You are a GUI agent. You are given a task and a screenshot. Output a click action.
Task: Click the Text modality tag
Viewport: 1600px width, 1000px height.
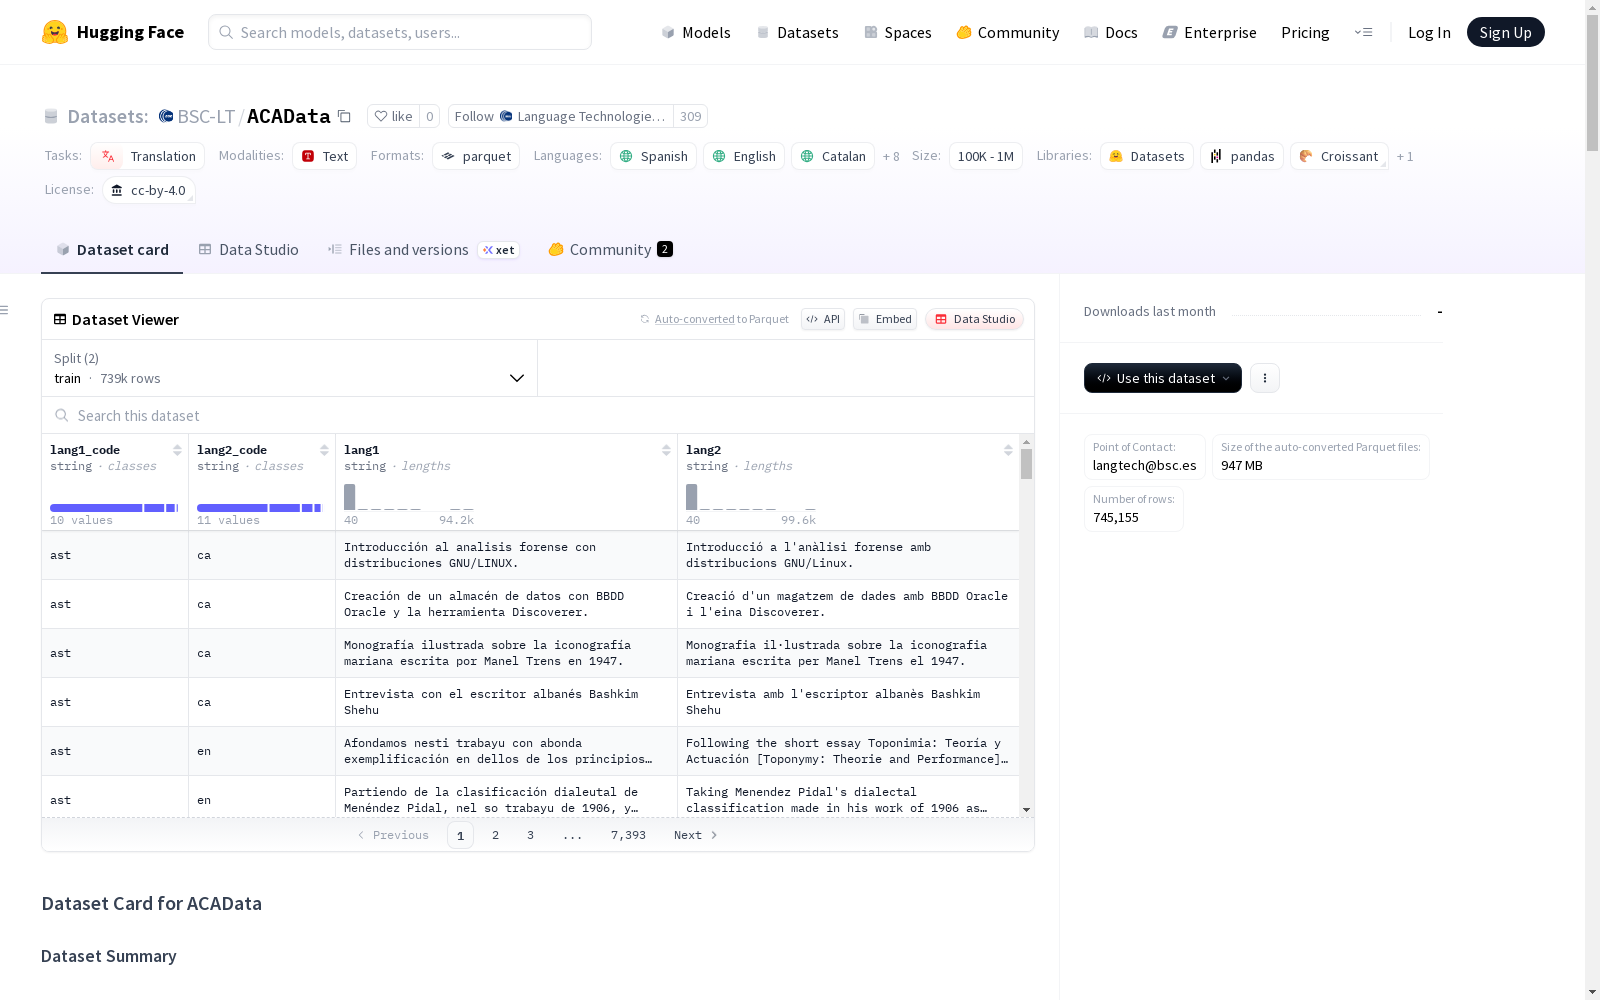point(325,156)
